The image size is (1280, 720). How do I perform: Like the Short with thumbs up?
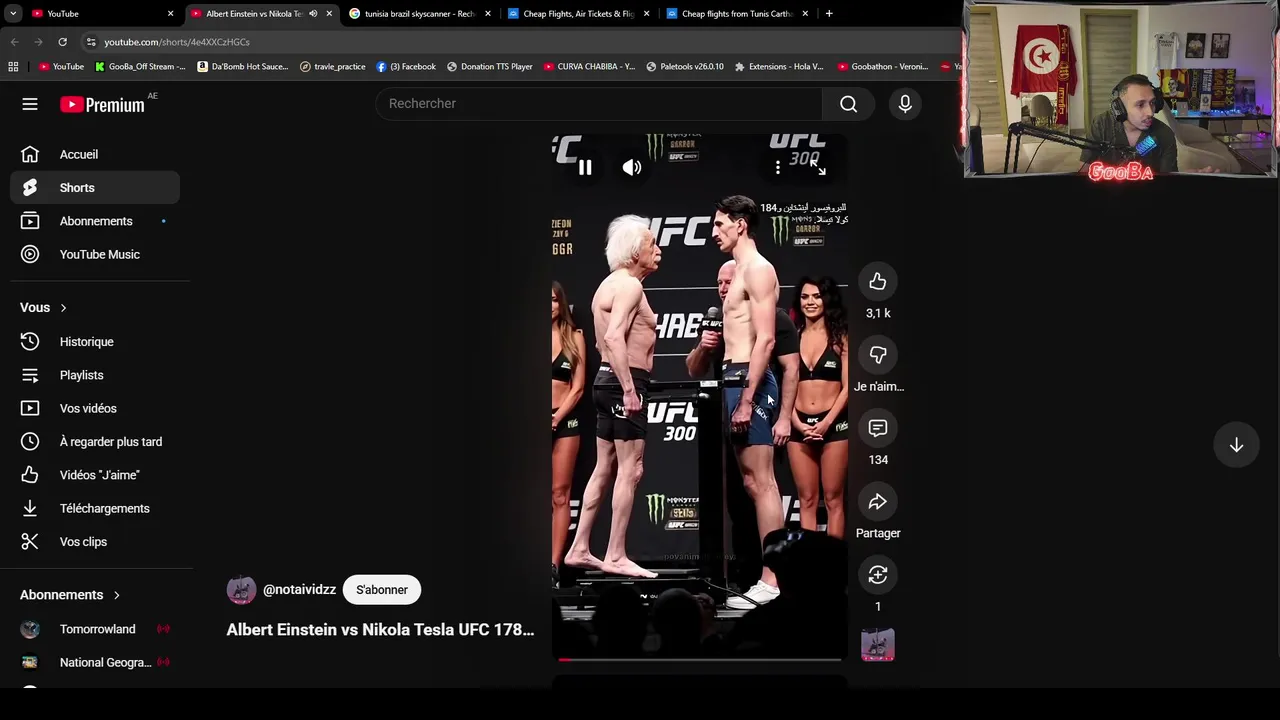[878, 282]
